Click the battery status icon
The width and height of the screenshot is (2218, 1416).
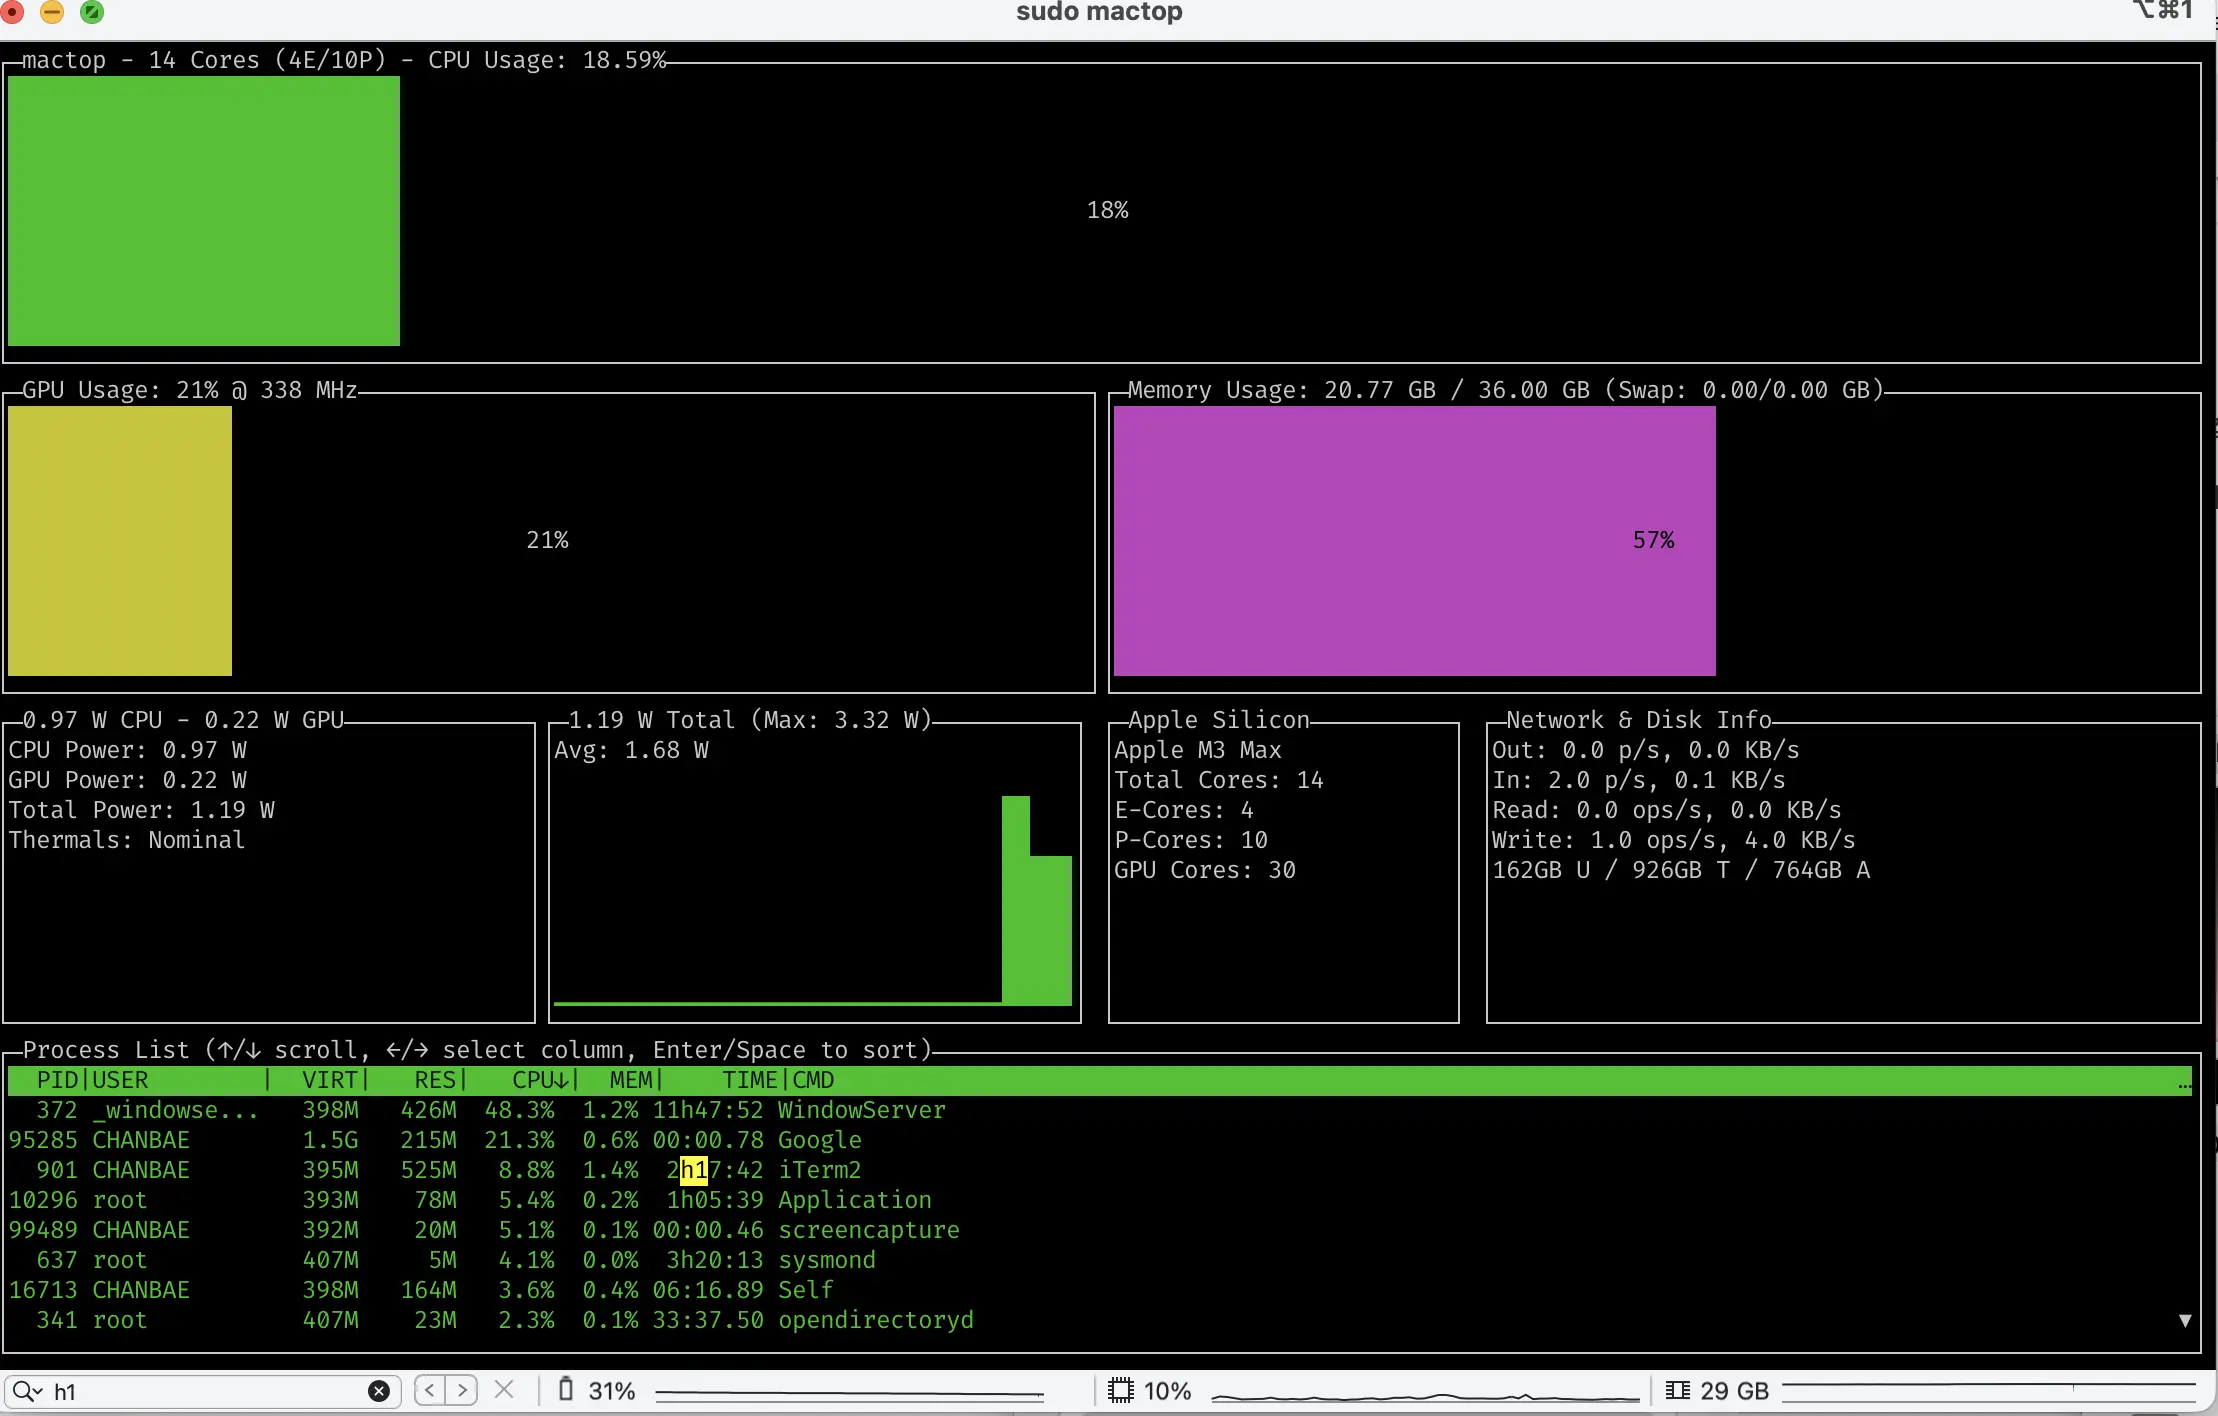click(566, 1390)
